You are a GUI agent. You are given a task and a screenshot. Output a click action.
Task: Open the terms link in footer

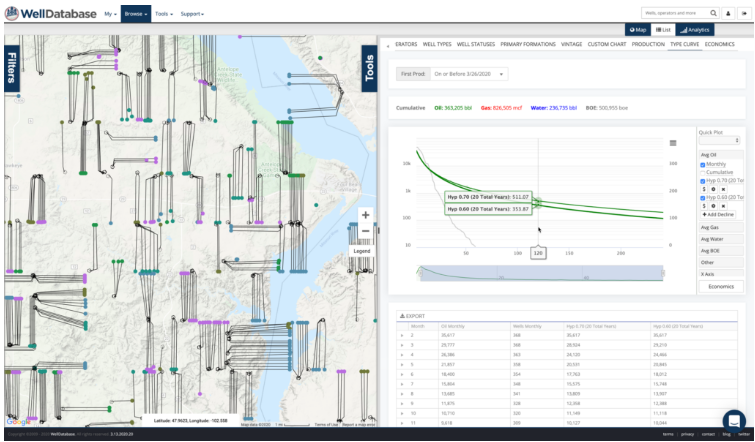(x=668, y=434)
